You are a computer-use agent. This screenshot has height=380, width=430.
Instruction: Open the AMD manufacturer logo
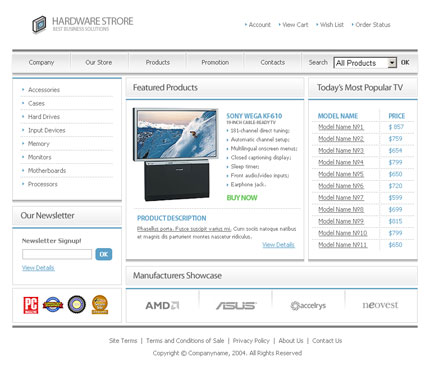[162, 305]
